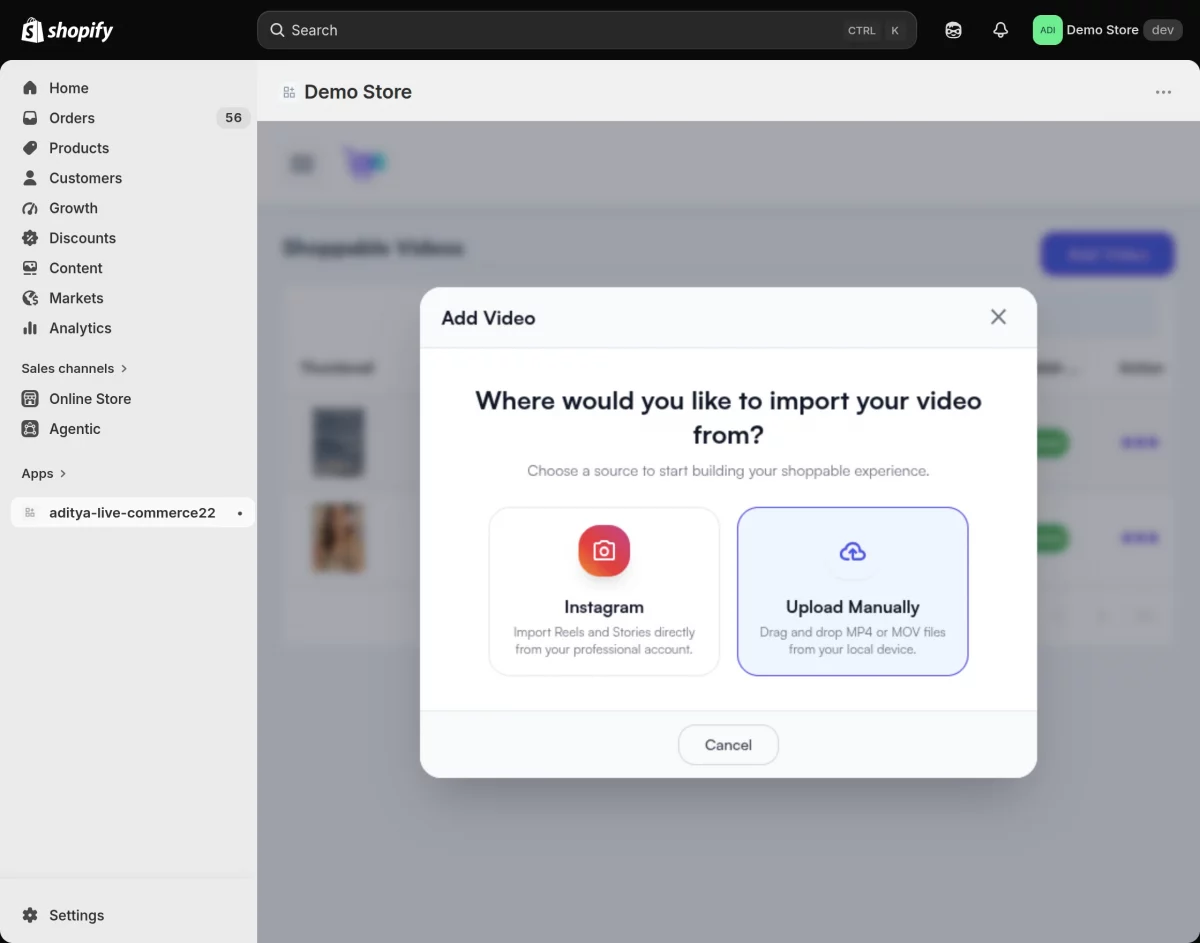Click the Products tag icon
Viewport: 1200px width, 943px height.
tap(30, 148)
